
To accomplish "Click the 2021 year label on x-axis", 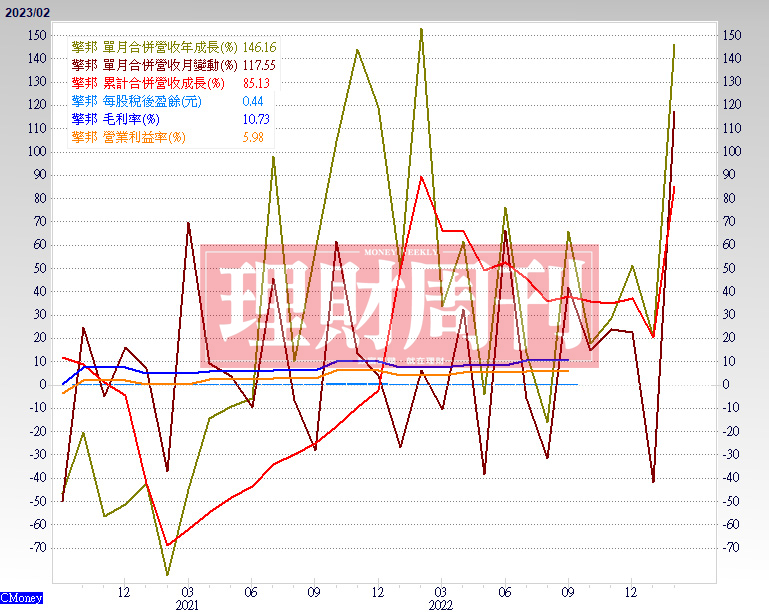I will point(187,605).
